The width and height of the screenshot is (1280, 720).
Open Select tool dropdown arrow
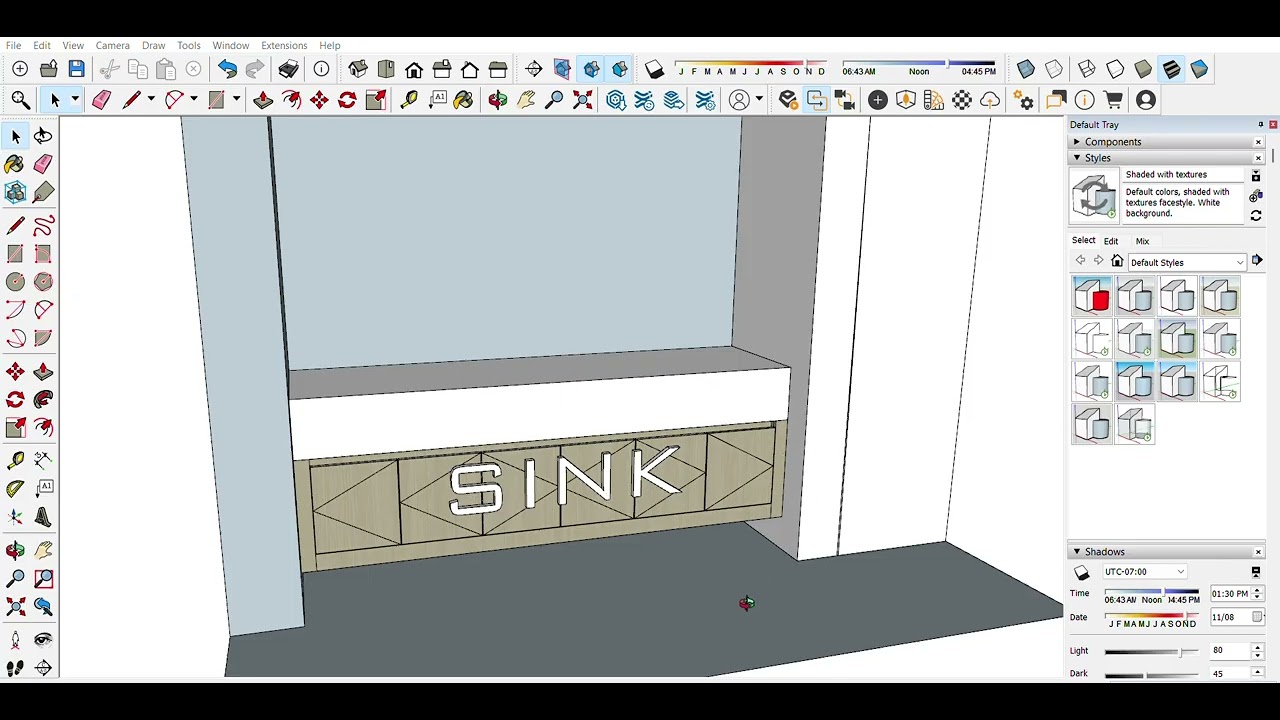pyautogui.click(x=74, y=100)
